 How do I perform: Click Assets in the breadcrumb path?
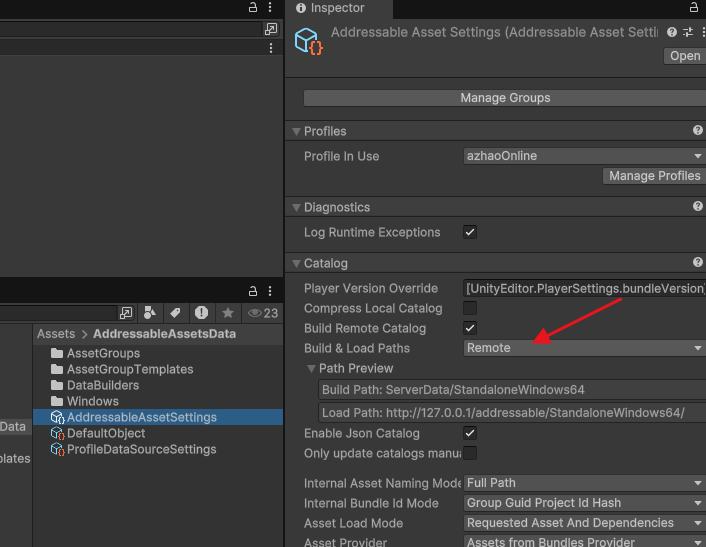tap(56, 334)
